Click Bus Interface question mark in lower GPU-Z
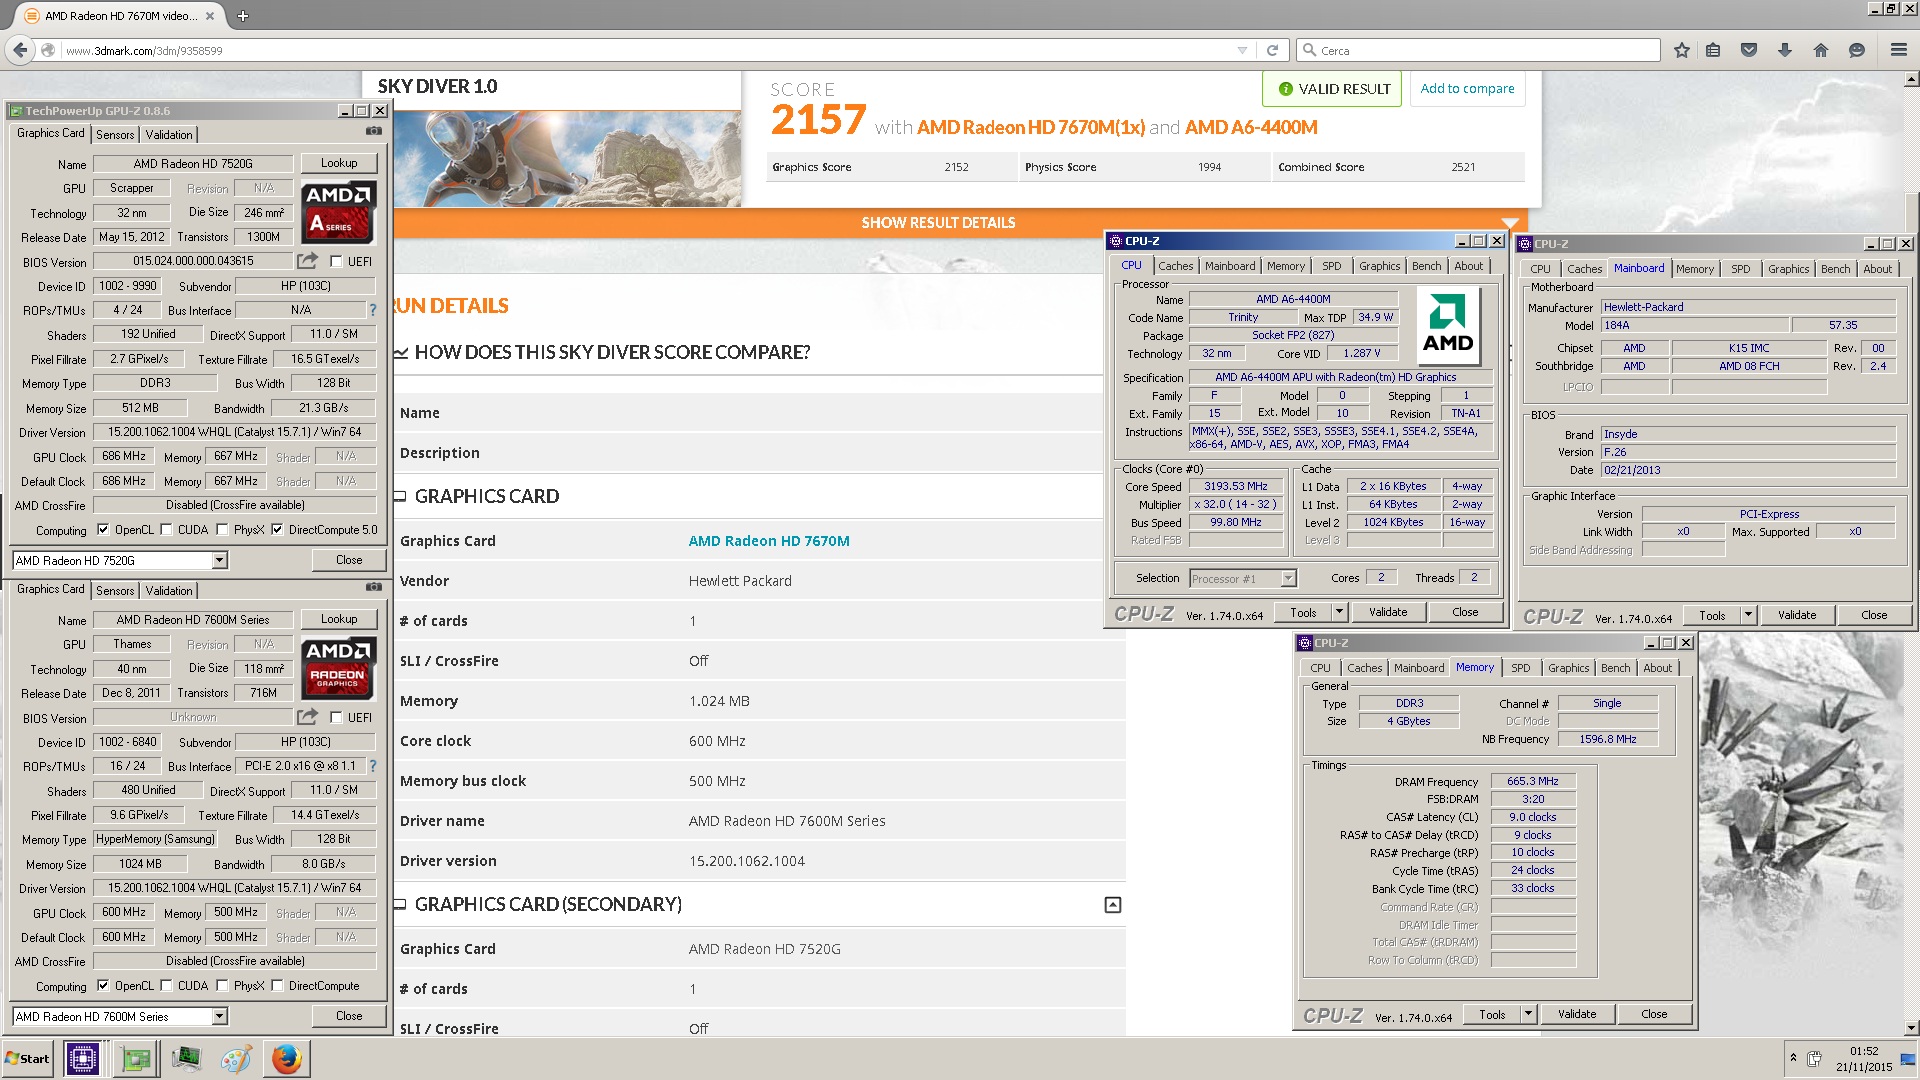 tap(373, 766)
